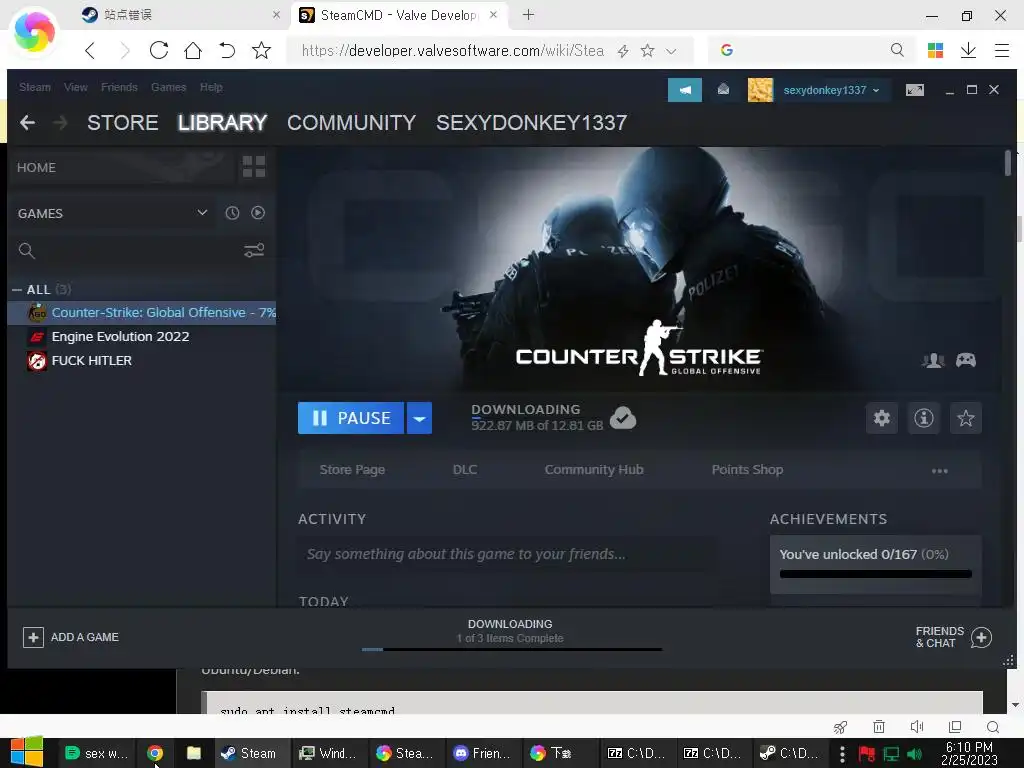The image size is (1024, 768).
Task: Open FRIENDS & CHAT
Action: [x=953, y=637]
